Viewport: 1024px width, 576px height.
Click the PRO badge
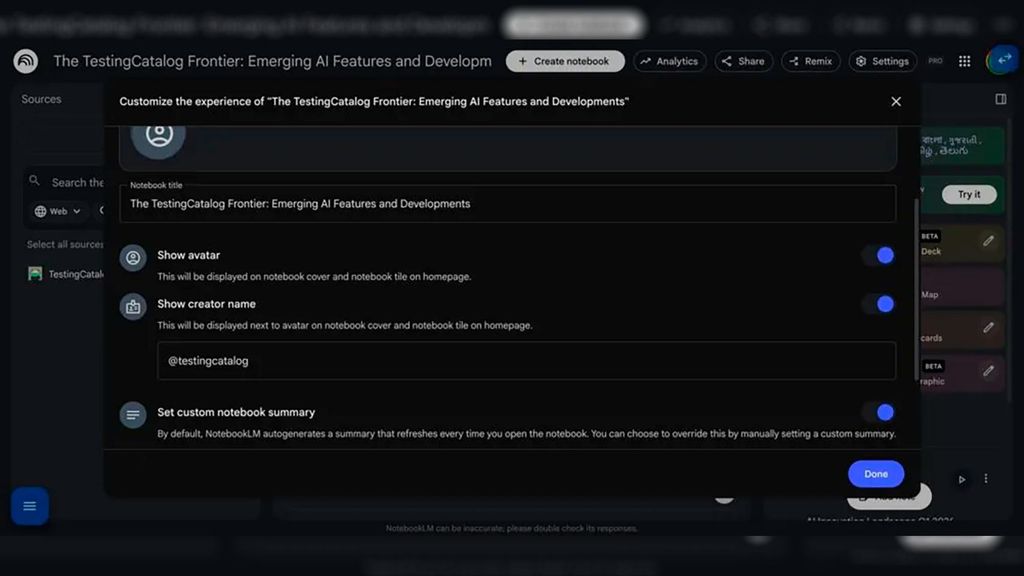[x=935, y=61]
